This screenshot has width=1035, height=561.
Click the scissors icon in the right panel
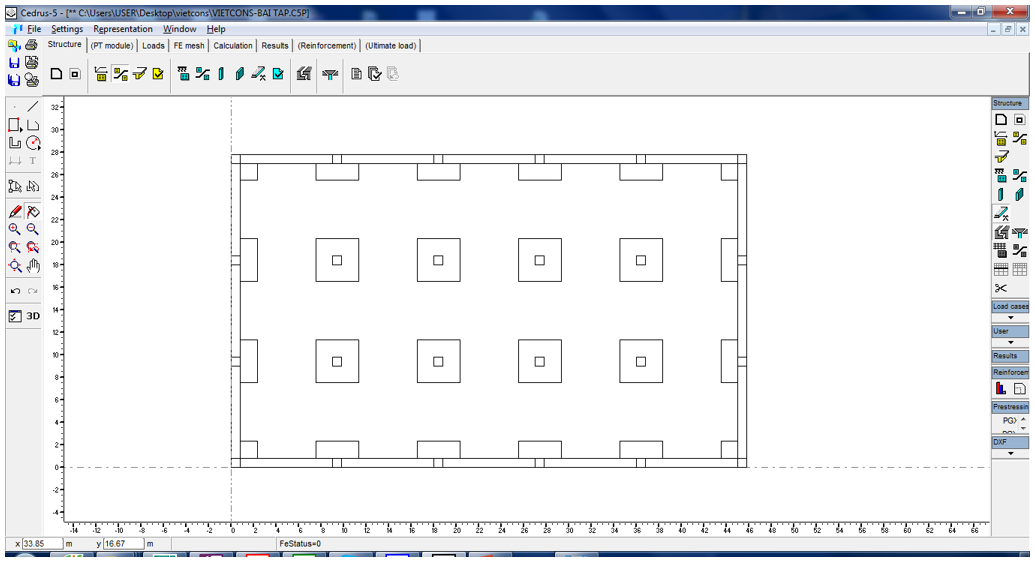tap(1001, 288)
